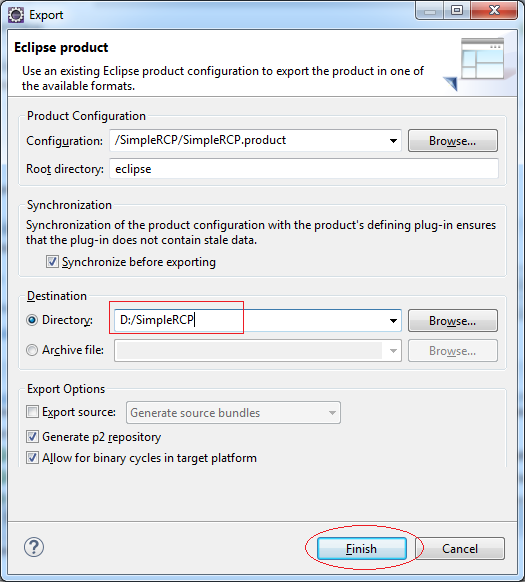Open the Configuration dropdown arrow
Viewport: 525px width, 582px height.
(393, 141)
